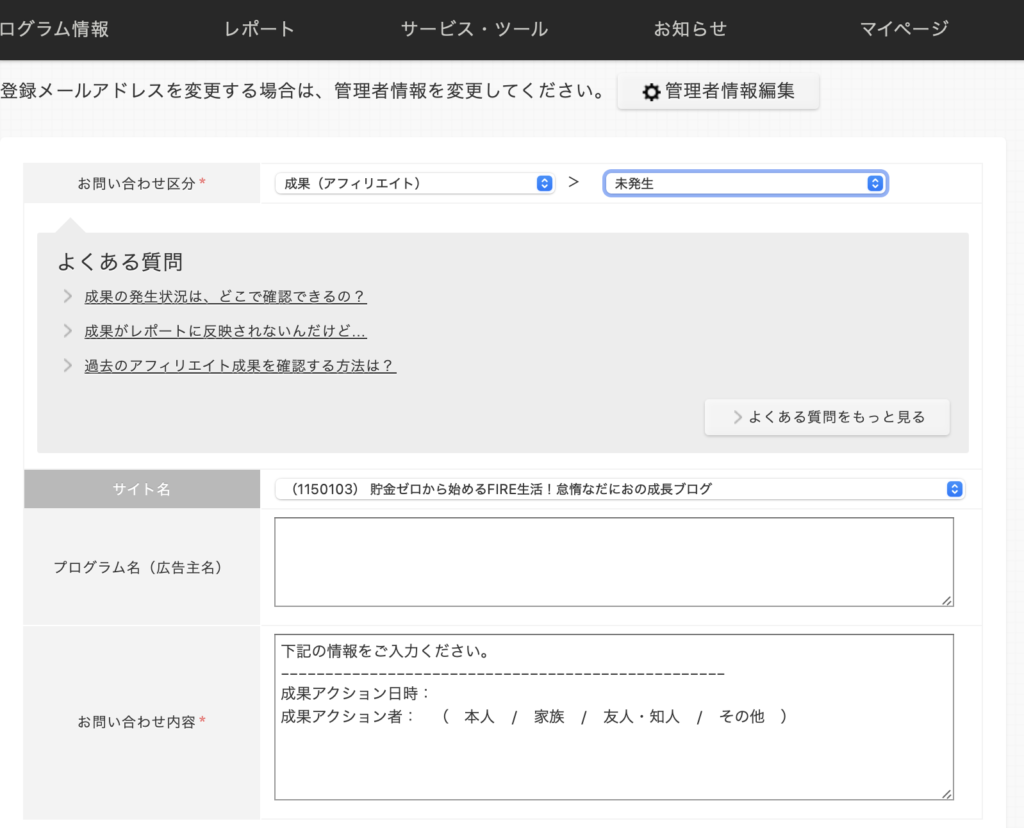The height and width of the screenshot is (828, 1024).
Task: Click the chevron before 成果がレポートに反映されないんだけど…
Action: pos(67,331)
